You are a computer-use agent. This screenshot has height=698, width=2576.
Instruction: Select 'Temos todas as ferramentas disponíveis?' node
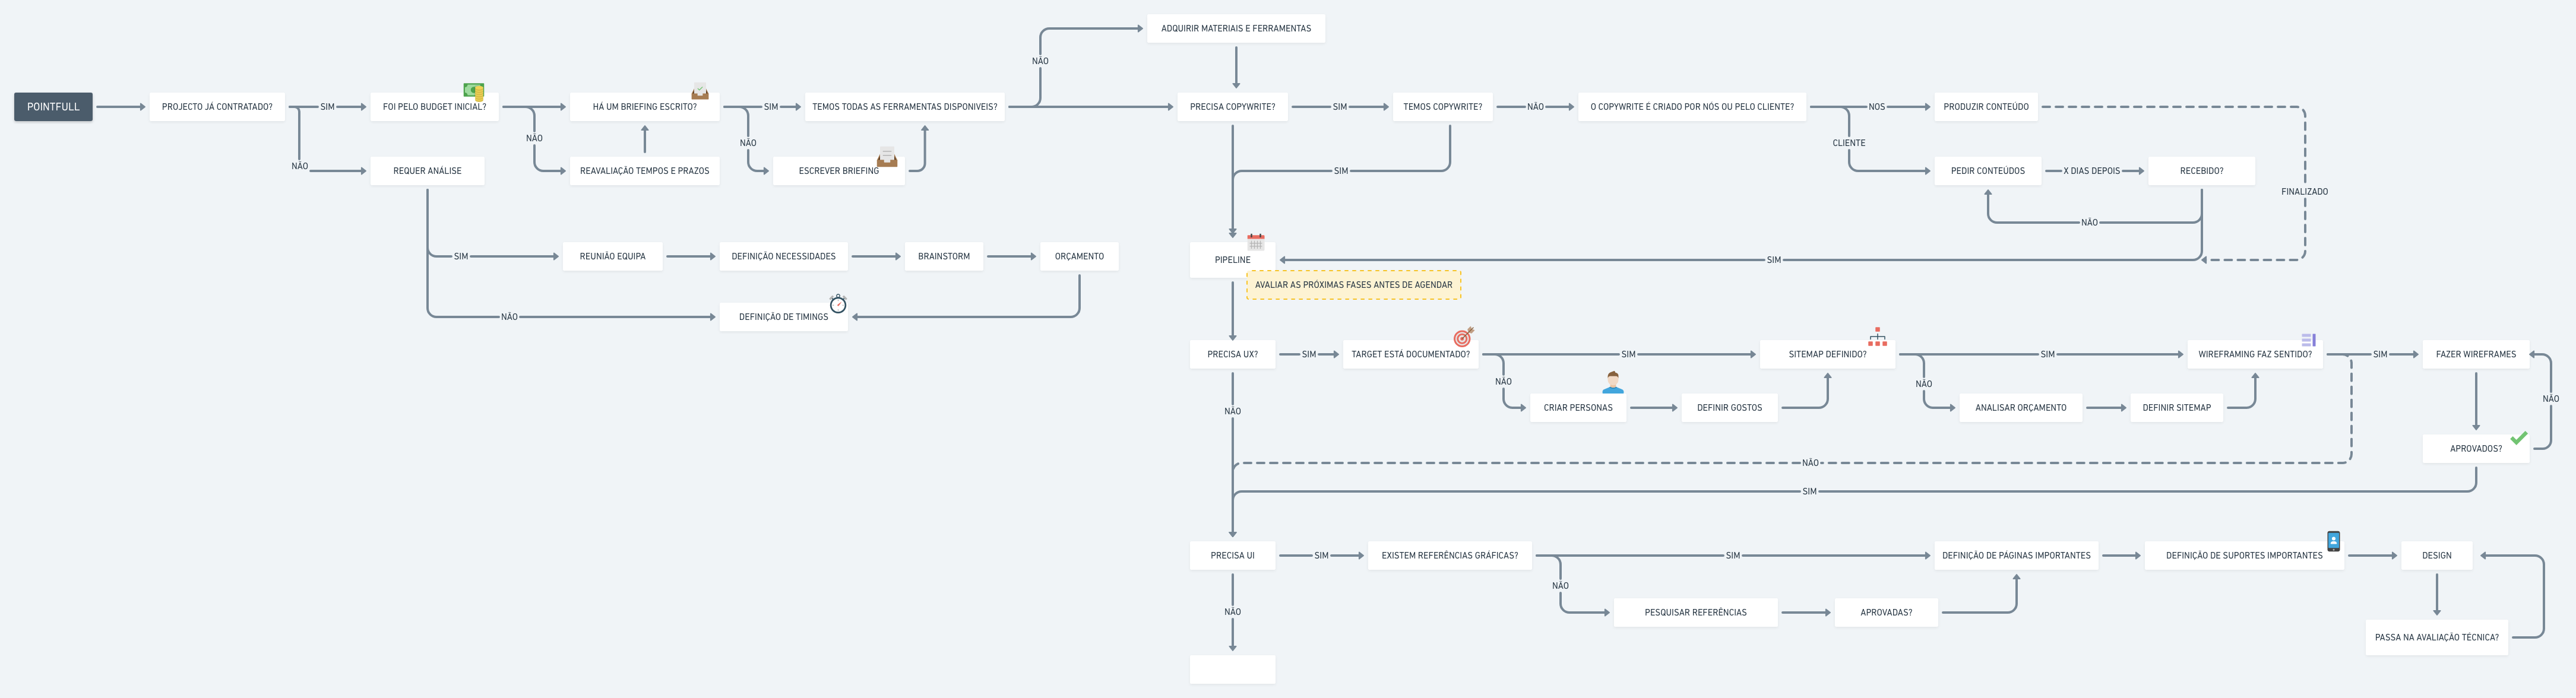(x=905, y=107)
